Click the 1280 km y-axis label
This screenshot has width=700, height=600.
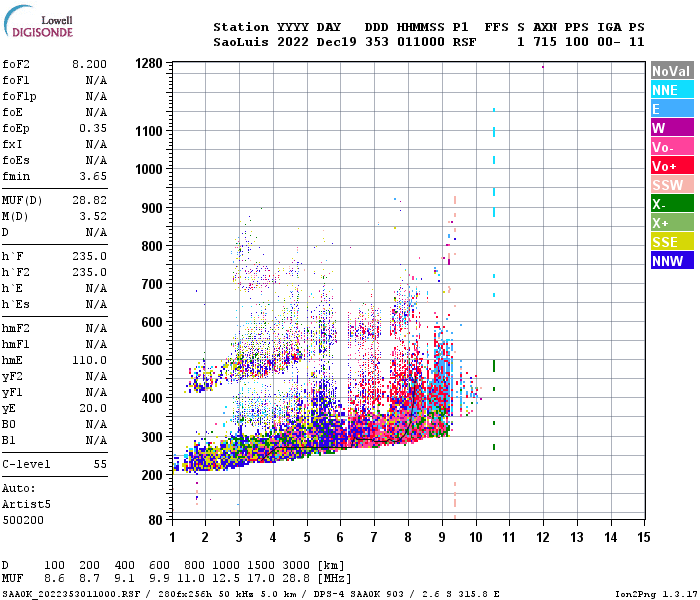tap(149, 63)
